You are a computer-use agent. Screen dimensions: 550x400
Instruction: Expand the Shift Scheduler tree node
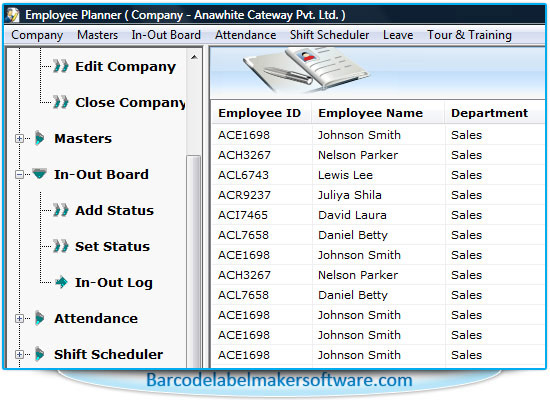click(x=19, y=354)
